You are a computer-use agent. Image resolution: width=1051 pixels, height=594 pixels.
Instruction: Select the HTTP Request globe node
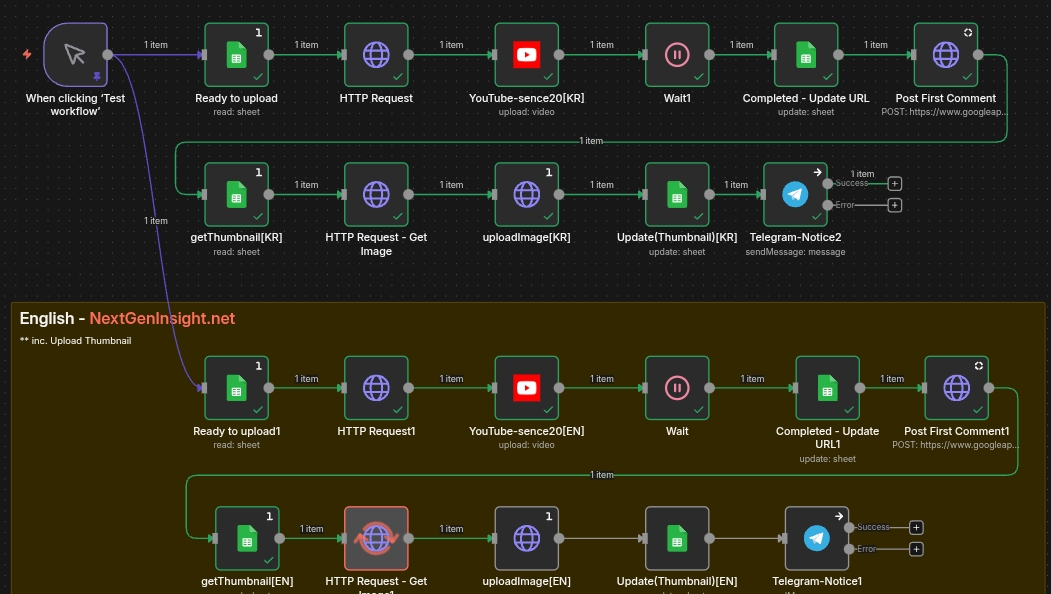point(376,55)
